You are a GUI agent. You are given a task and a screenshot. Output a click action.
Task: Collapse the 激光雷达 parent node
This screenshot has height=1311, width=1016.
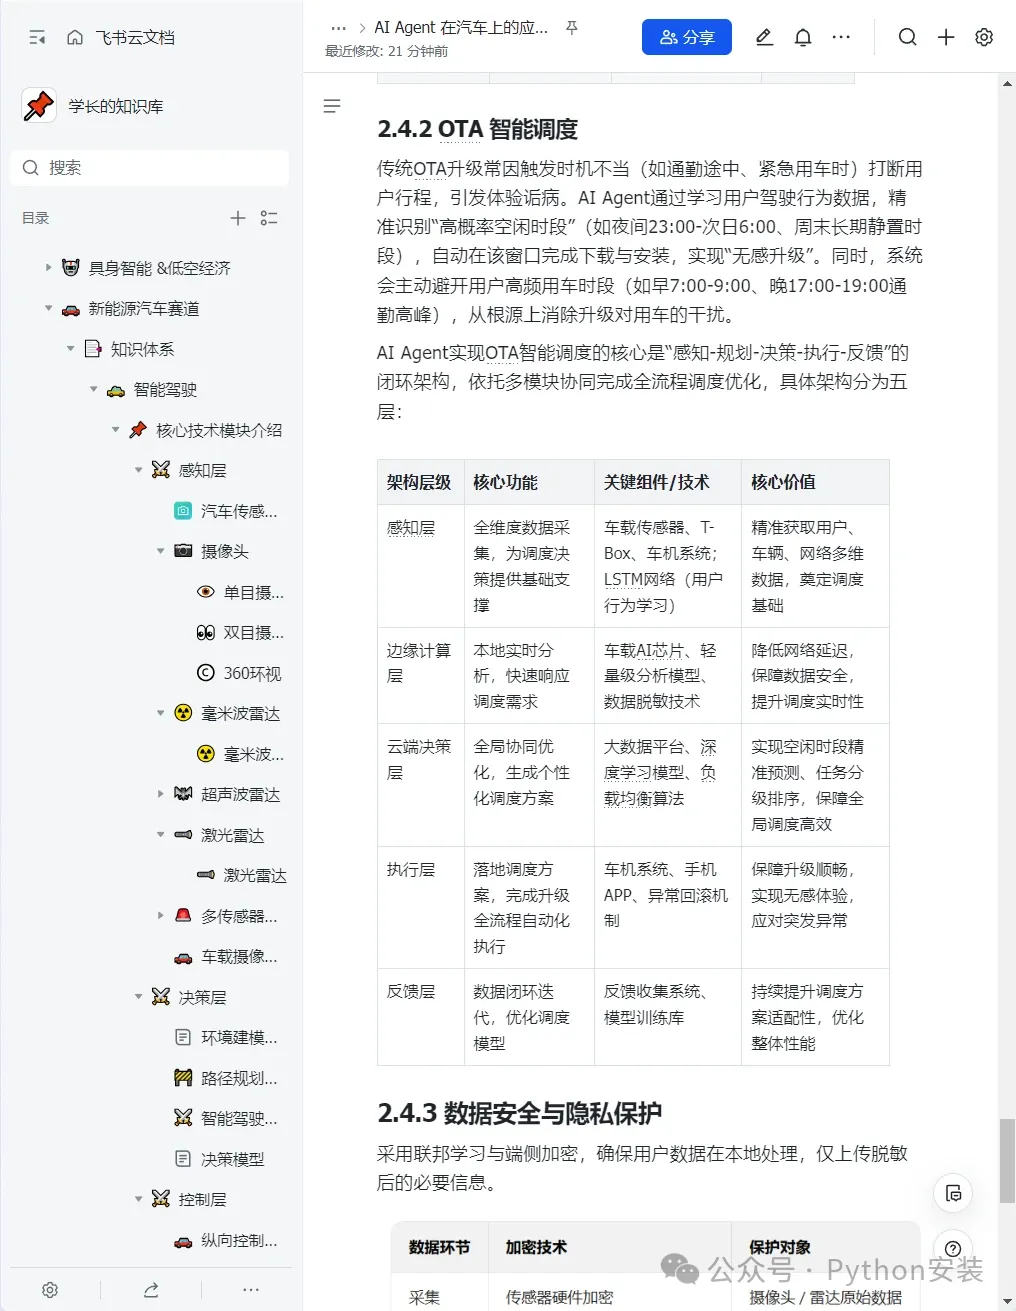tap(161, 834)
